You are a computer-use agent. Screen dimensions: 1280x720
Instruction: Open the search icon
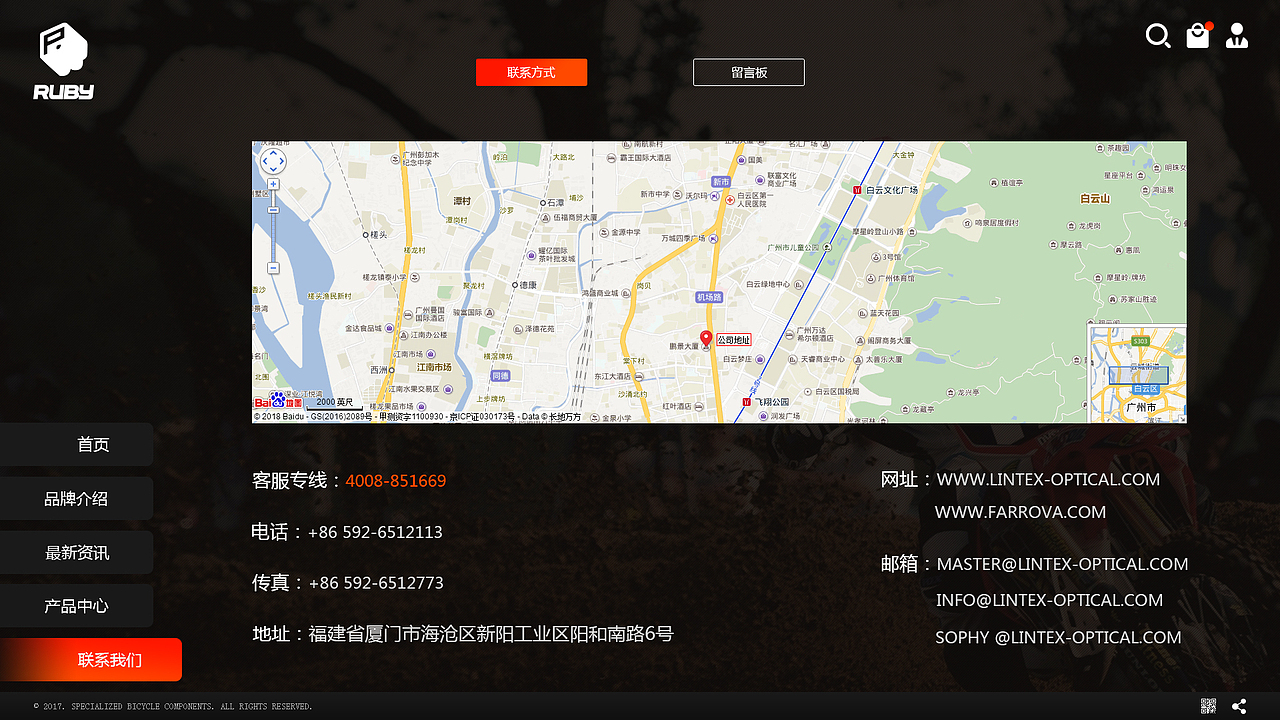pos(1158,36)
